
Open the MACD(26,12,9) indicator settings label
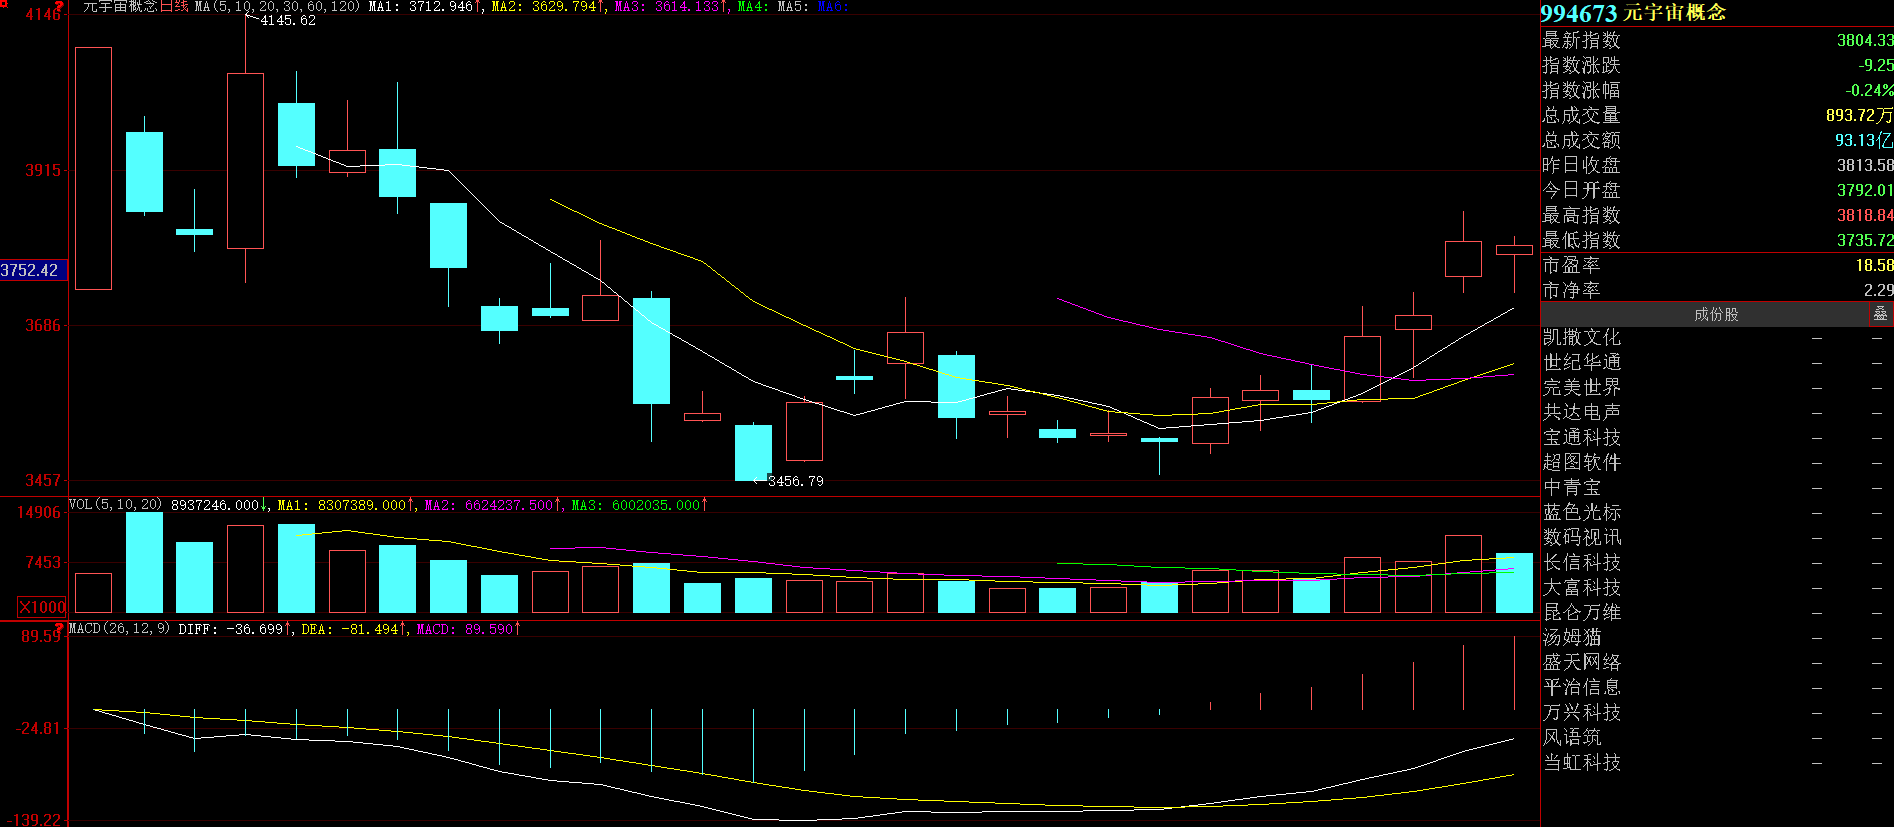click(119, 629)
